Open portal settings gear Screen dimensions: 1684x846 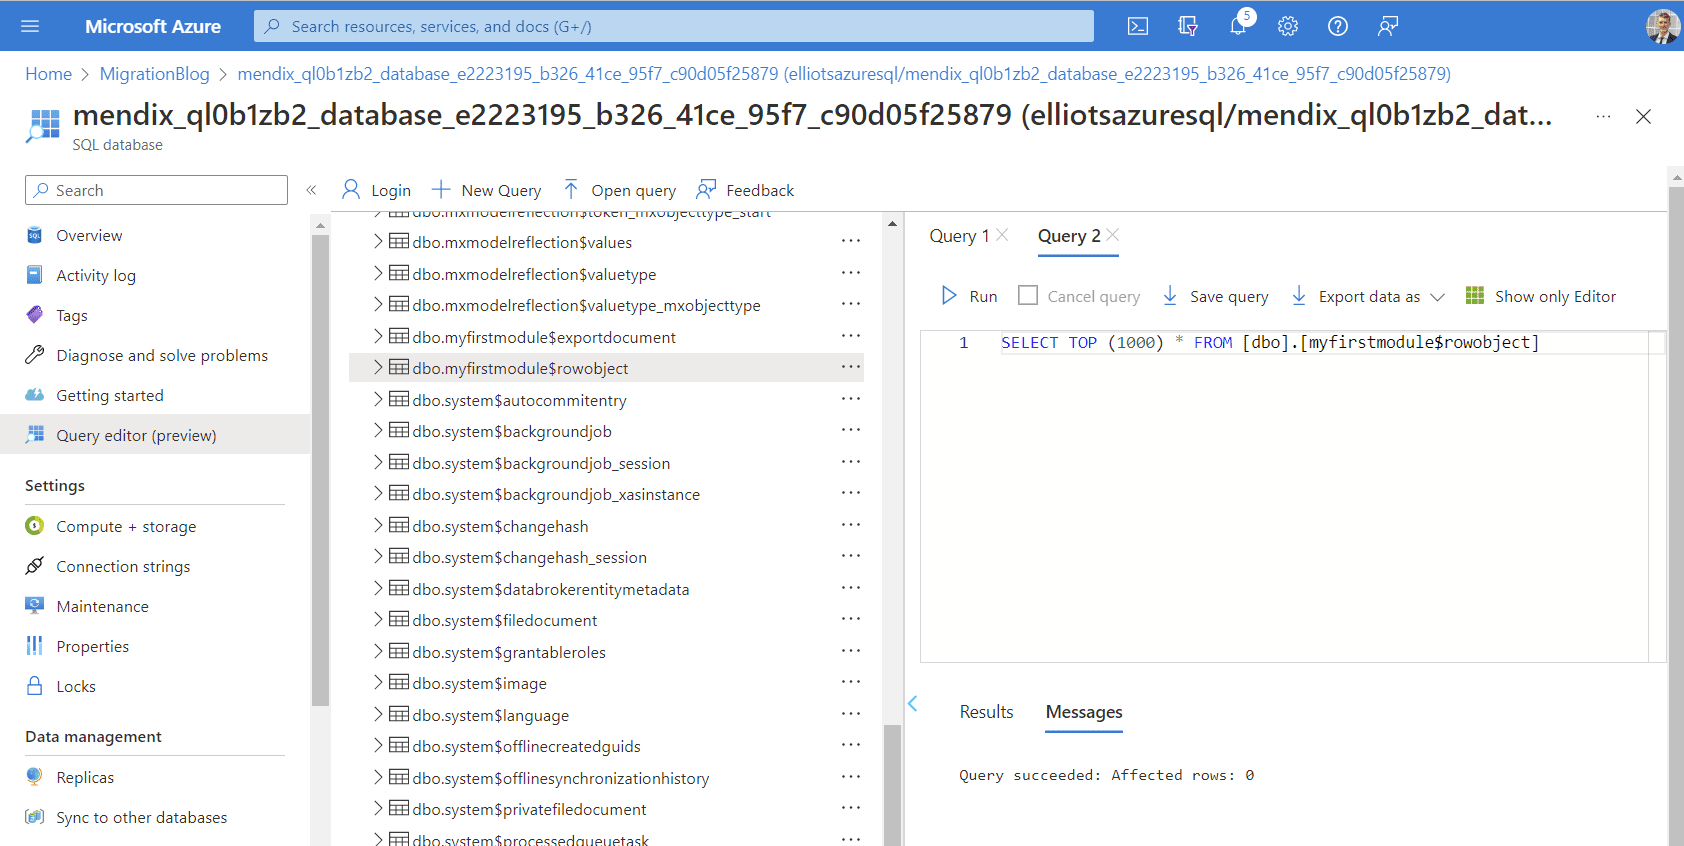pyautogui.click(x=1288, y=26)
